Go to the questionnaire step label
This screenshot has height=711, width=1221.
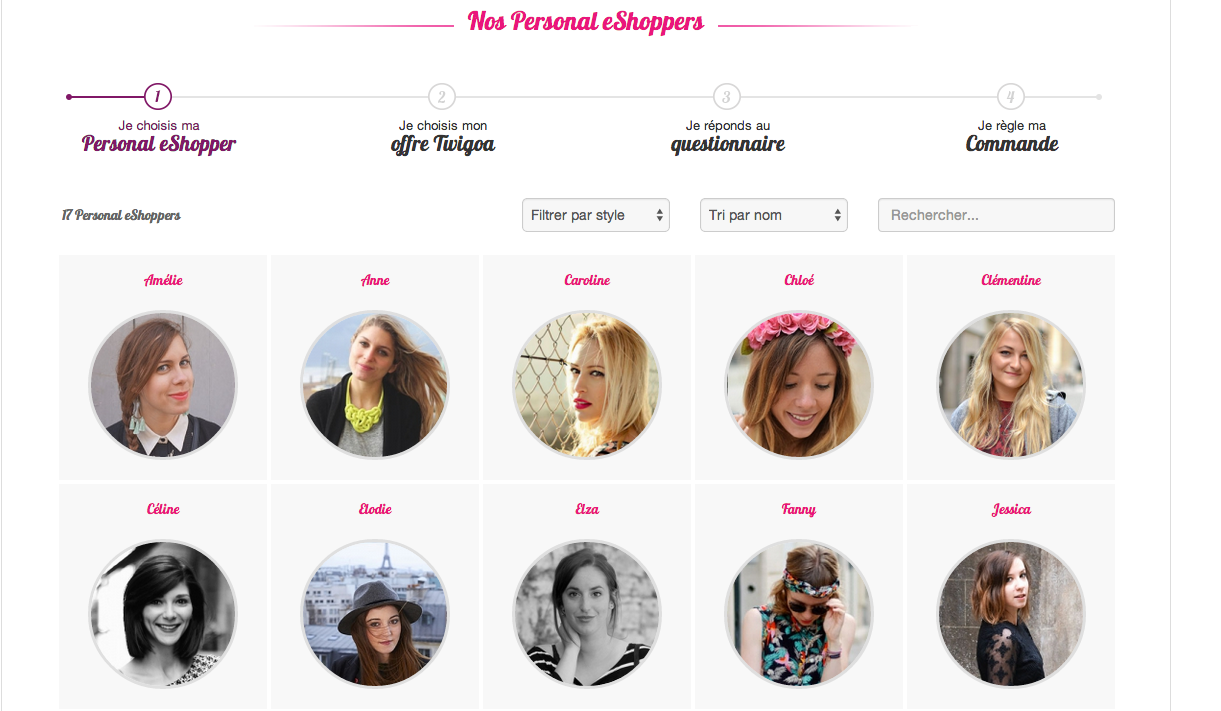click(727, 144)
